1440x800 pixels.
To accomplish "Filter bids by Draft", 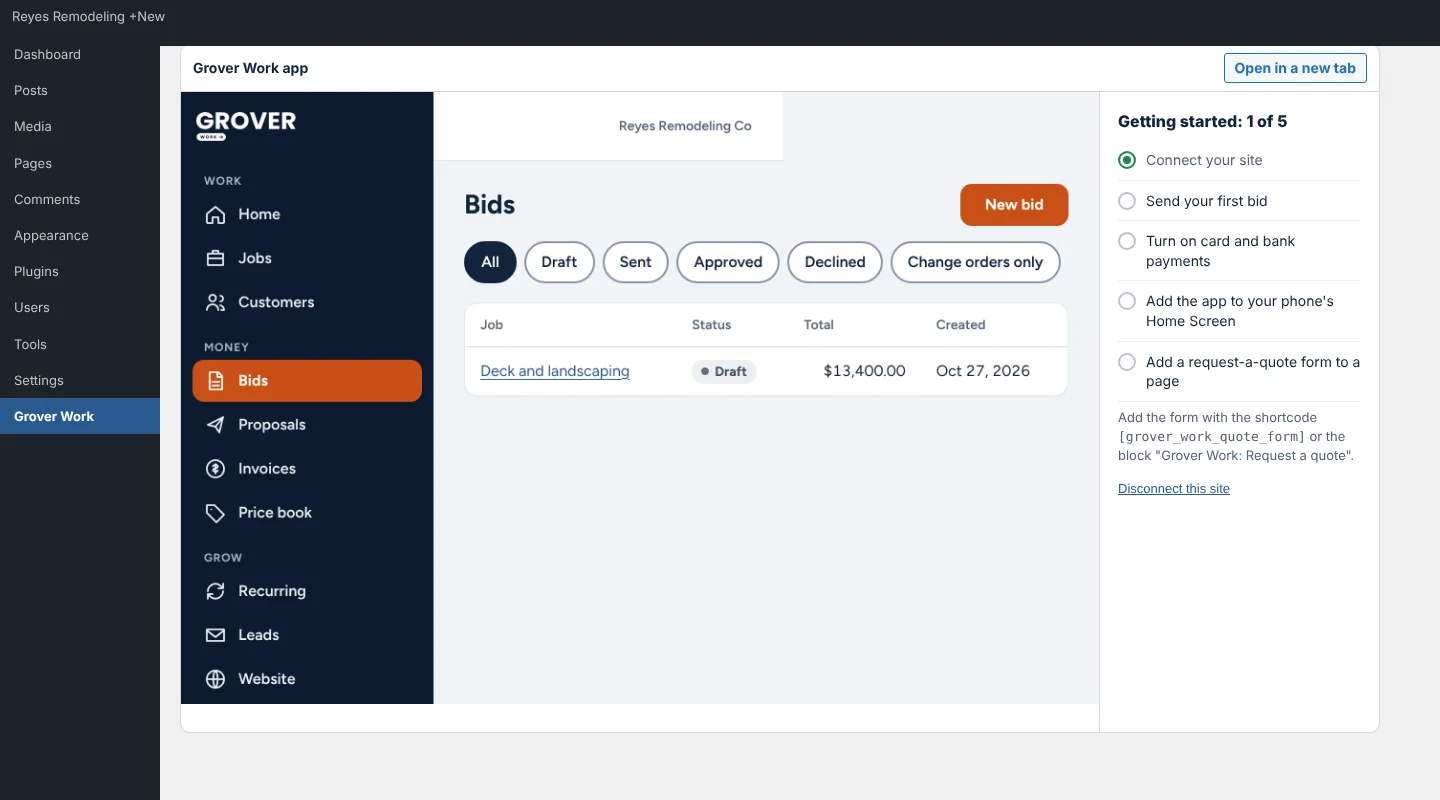I will point(559,262).
